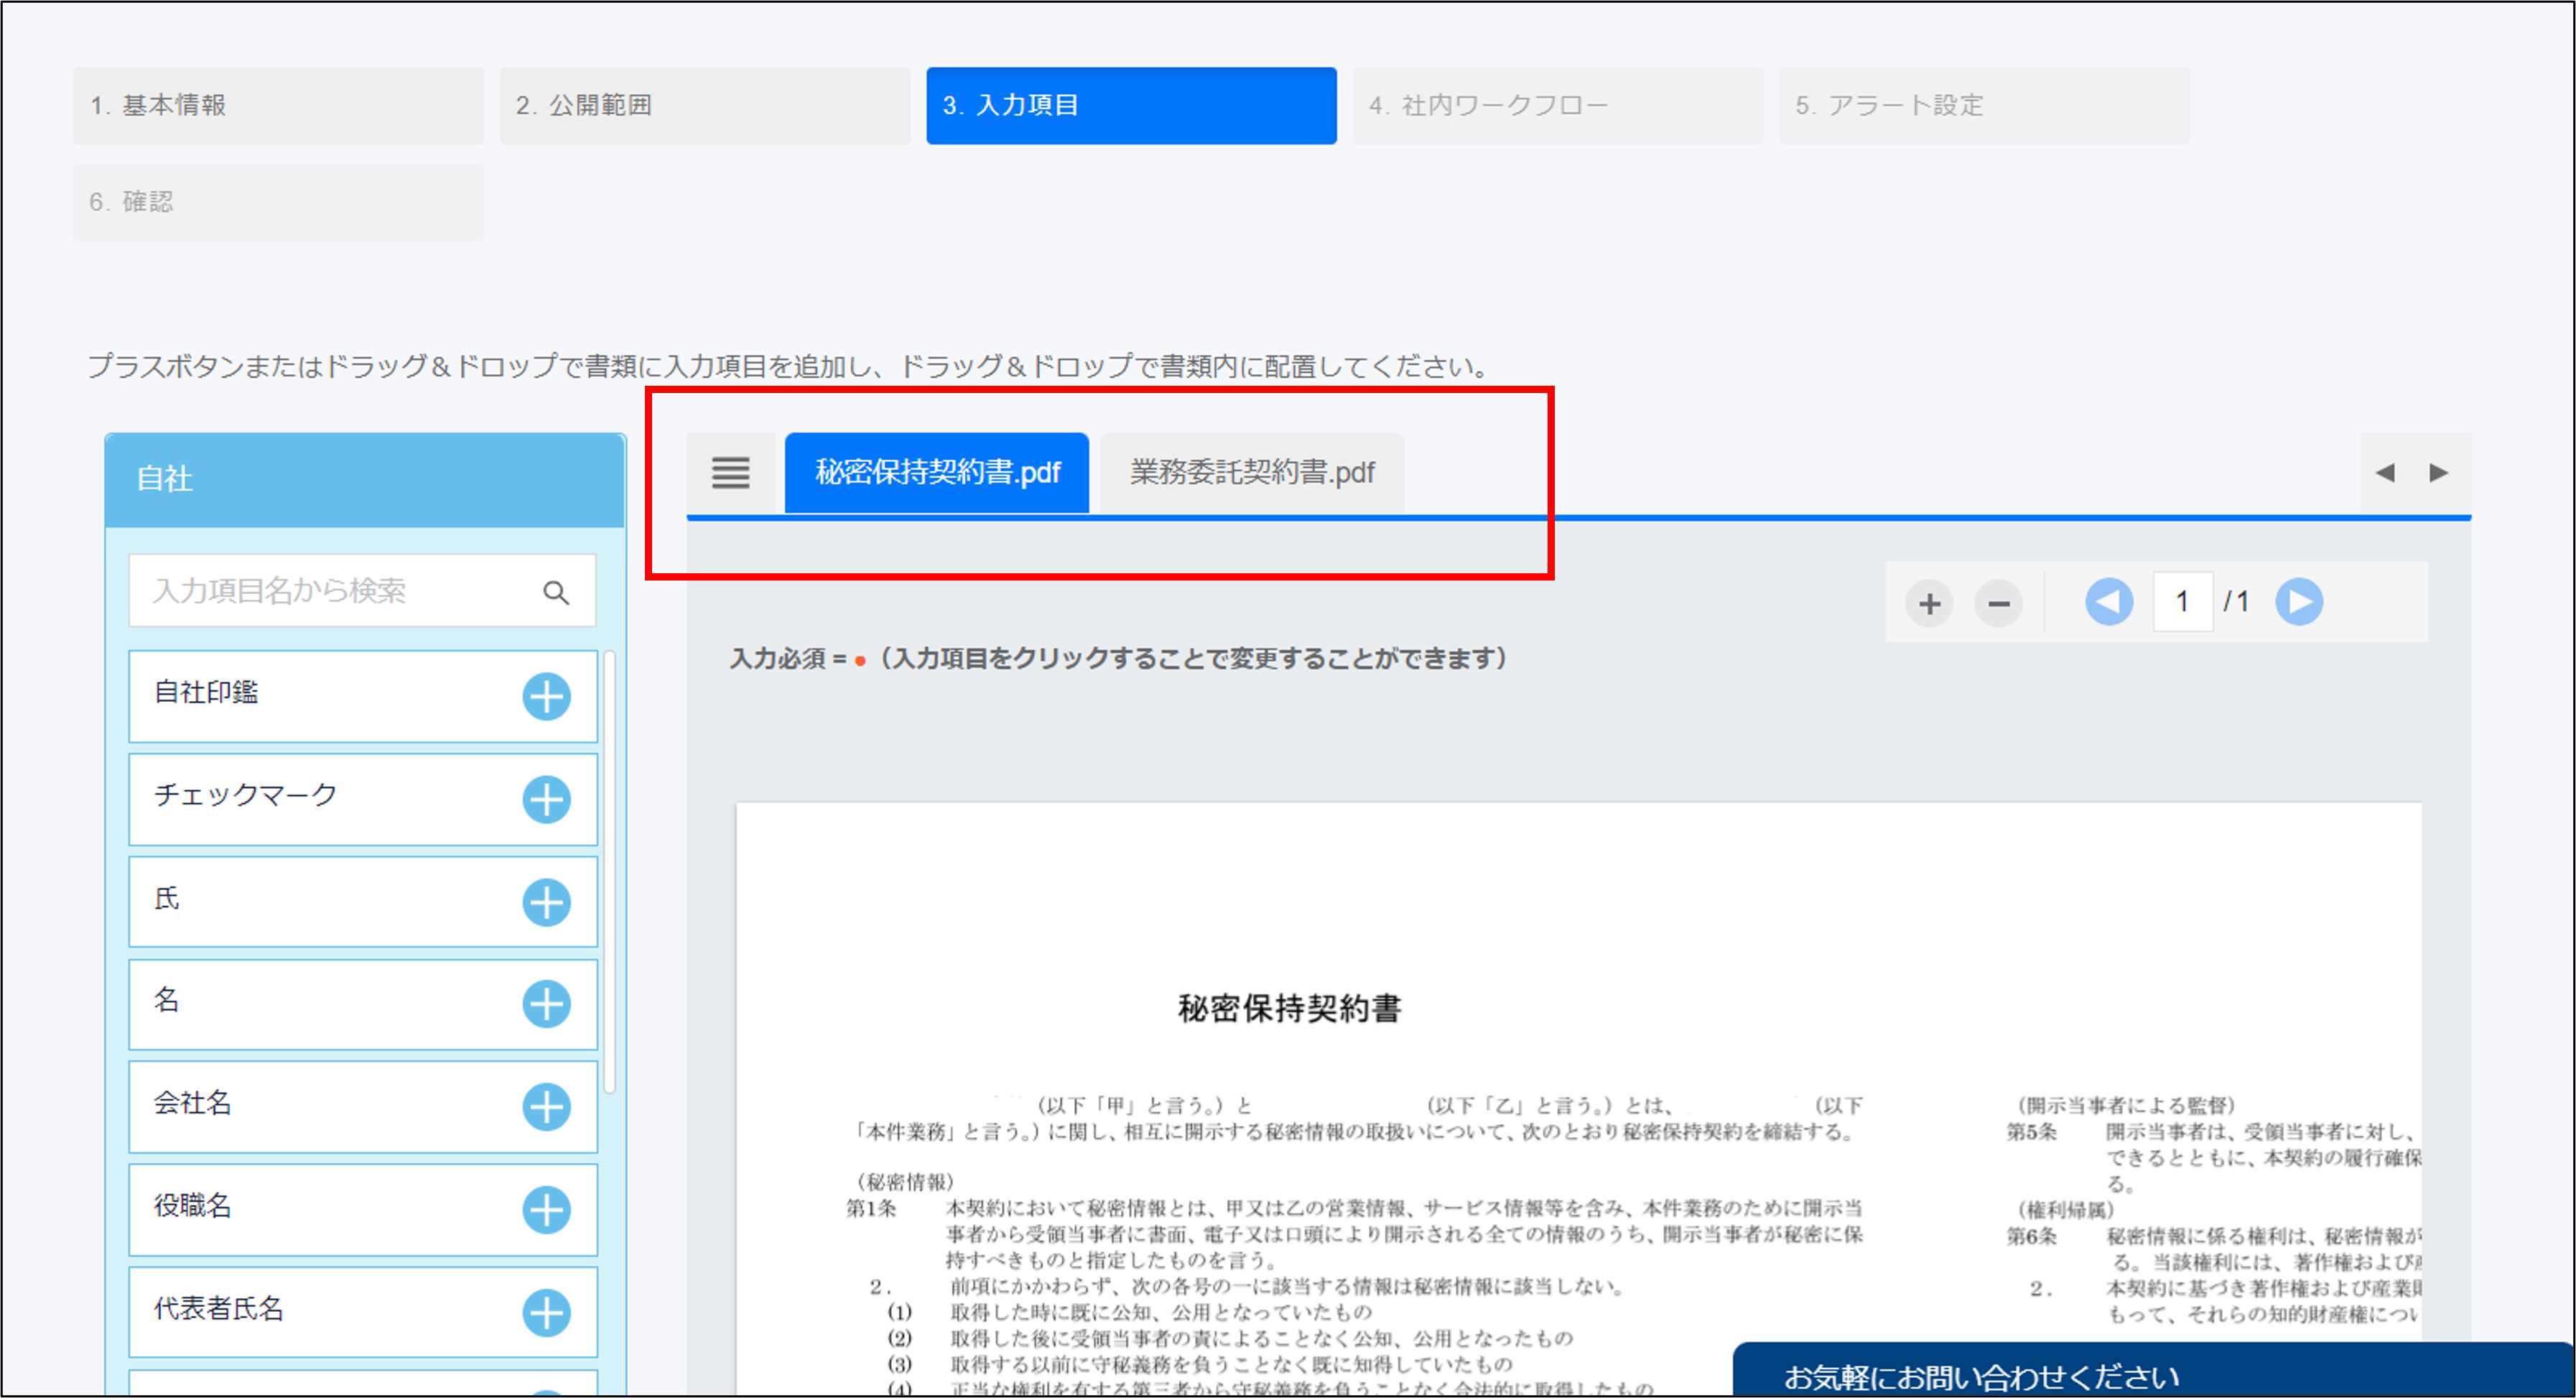The width and height of the screenshot is (2576, 1398).
Task: Go to step 1. 基本情報
Action: (278, 105)
